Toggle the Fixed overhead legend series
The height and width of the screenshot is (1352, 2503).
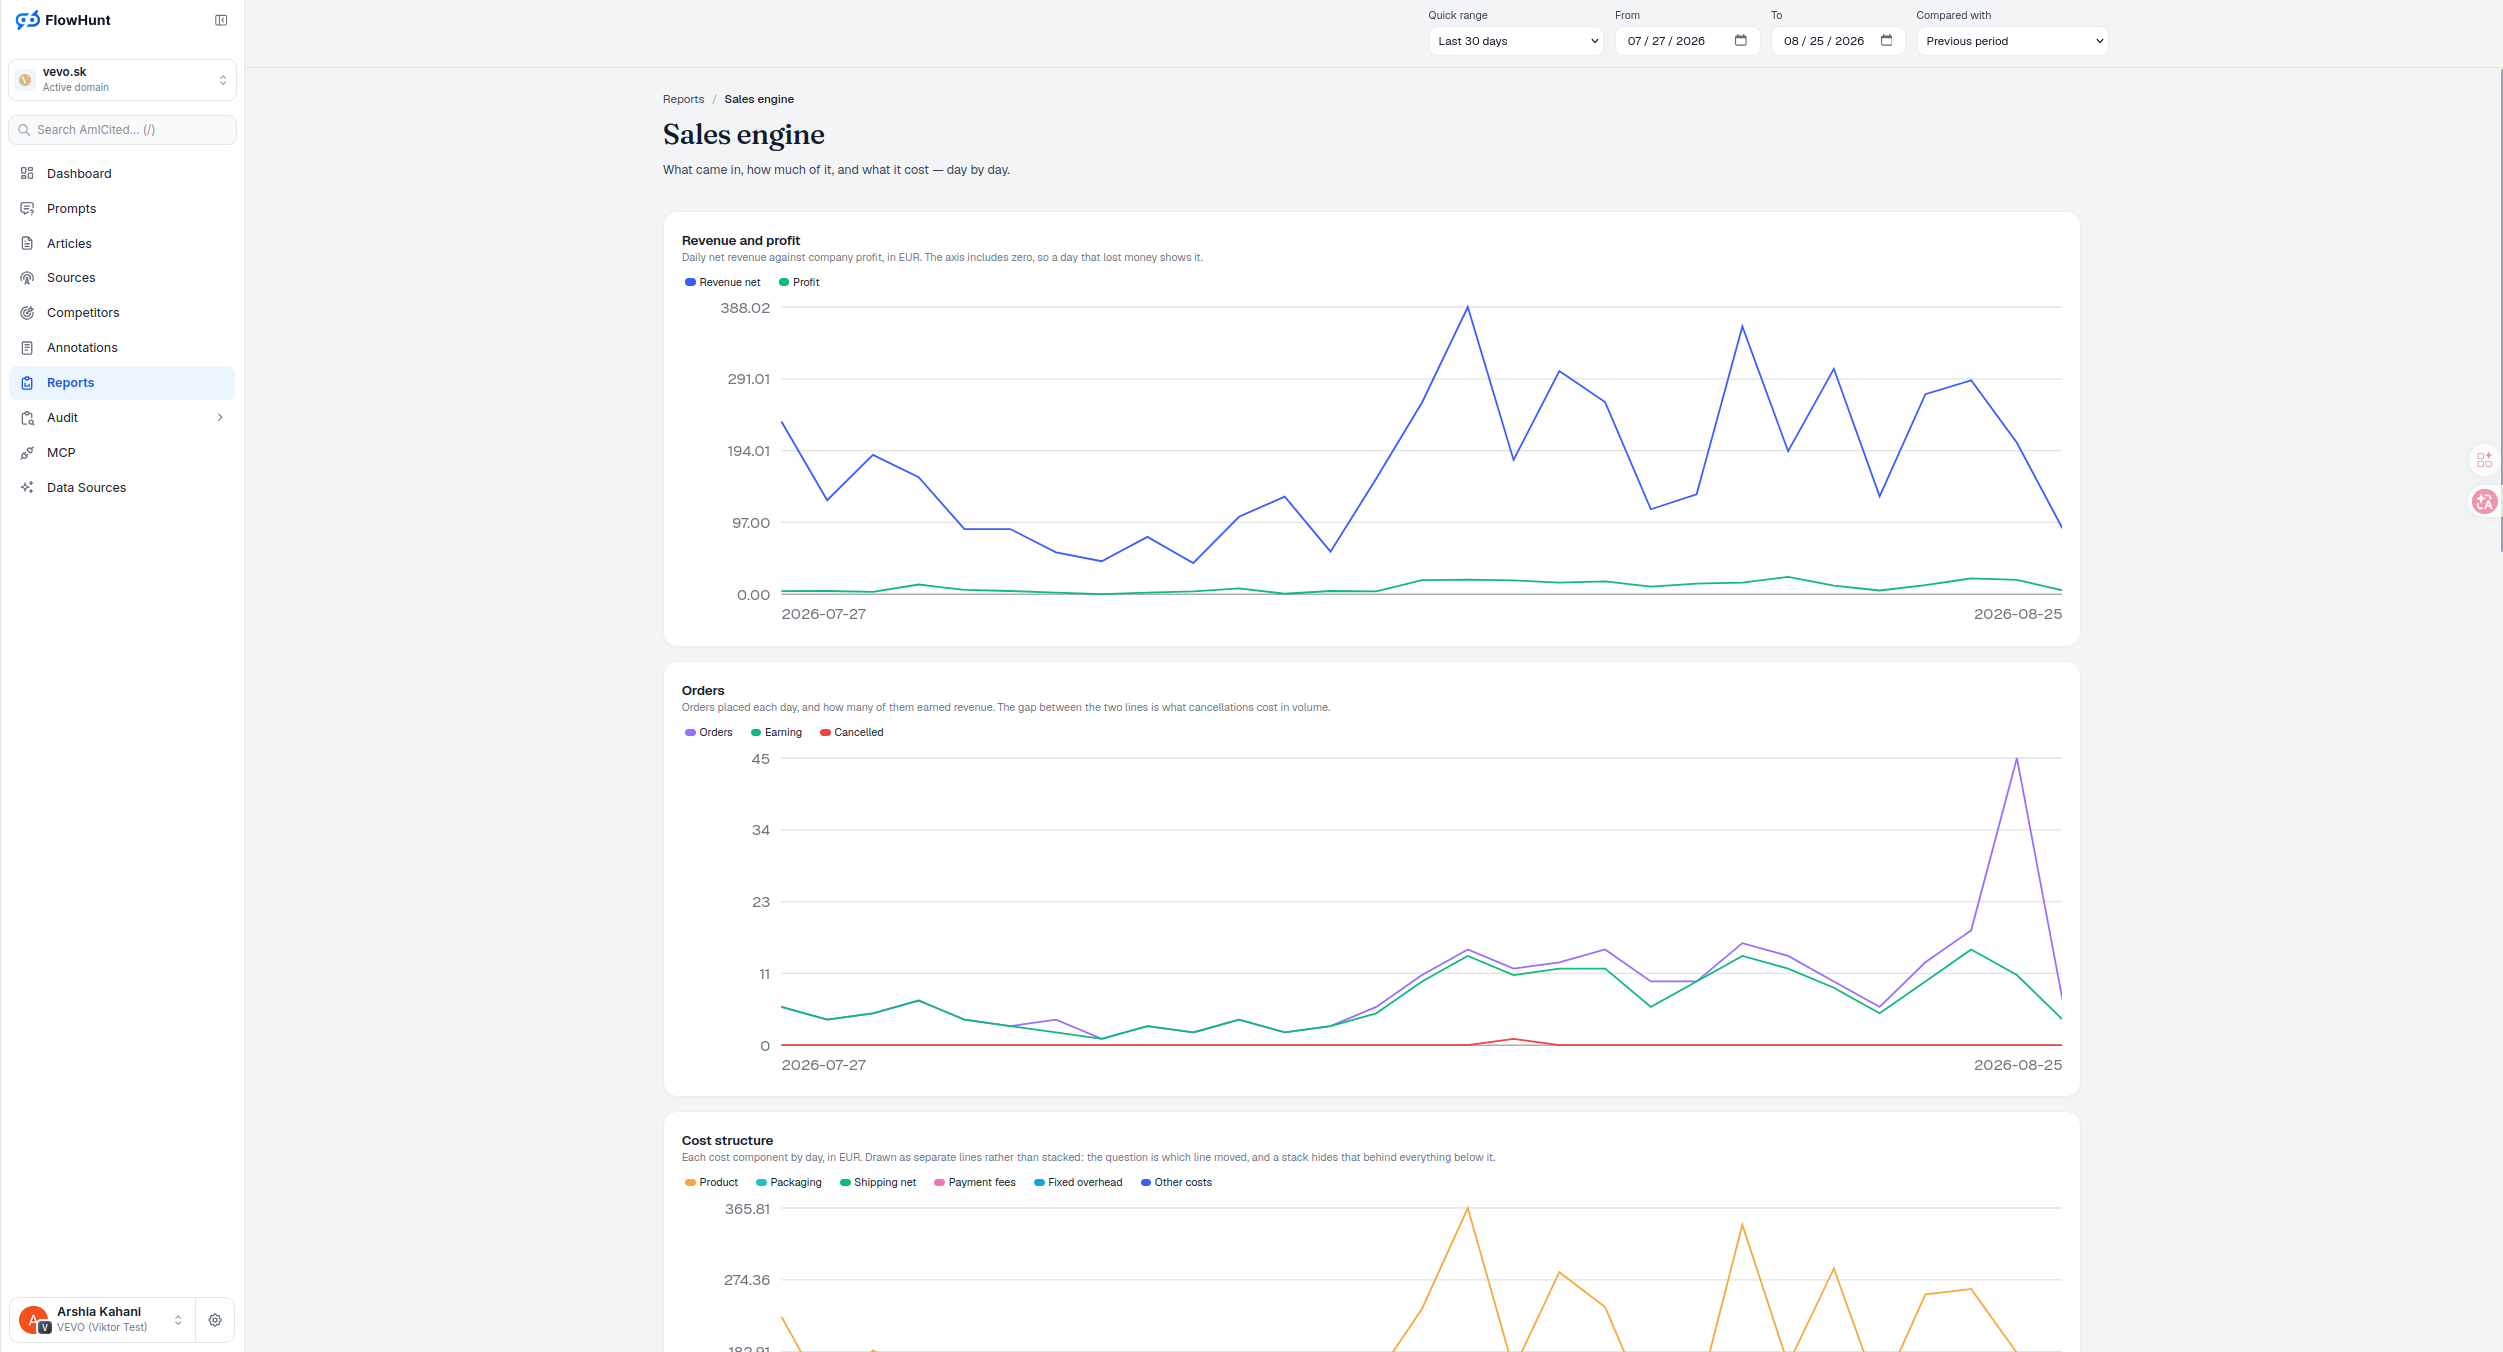click(x=1078, y=1182)
